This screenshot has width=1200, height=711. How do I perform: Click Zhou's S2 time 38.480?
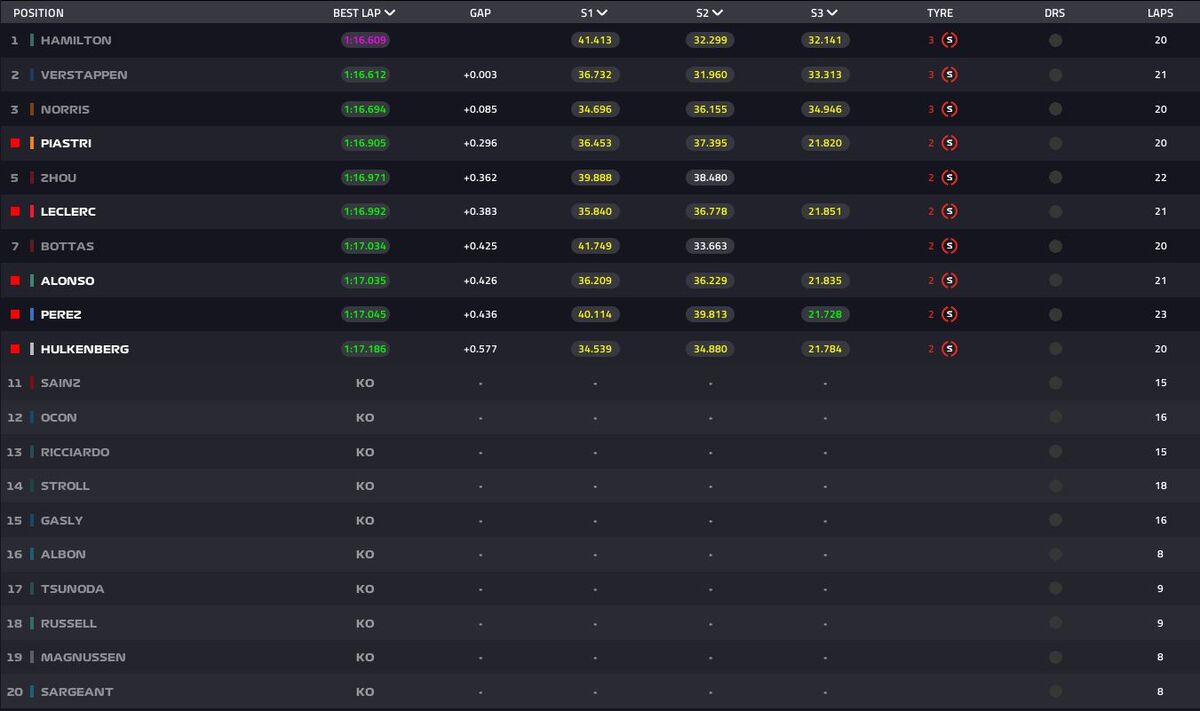[710, 177]
